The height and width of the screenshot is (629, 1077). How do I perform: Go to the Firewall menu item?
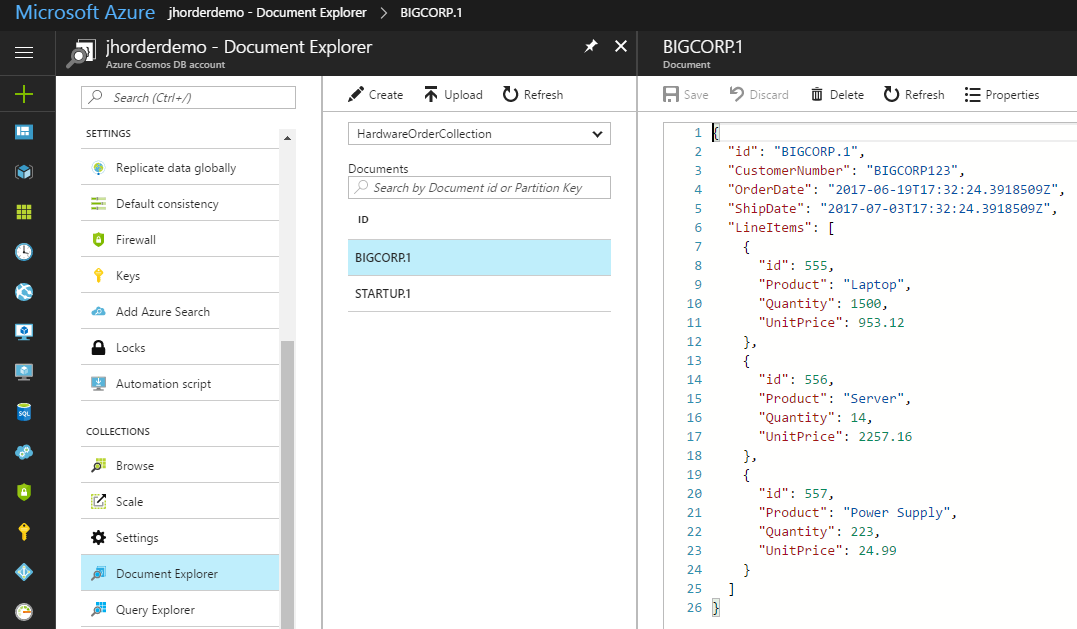(x=180, y=240)
